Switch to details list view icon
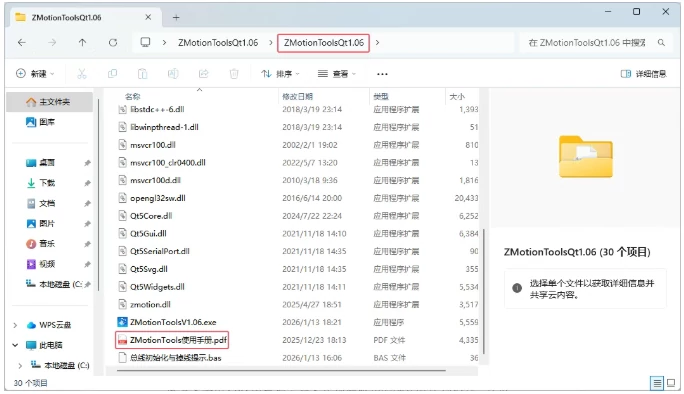The width and height of the screenshot is (684, 394). [657, 383]
